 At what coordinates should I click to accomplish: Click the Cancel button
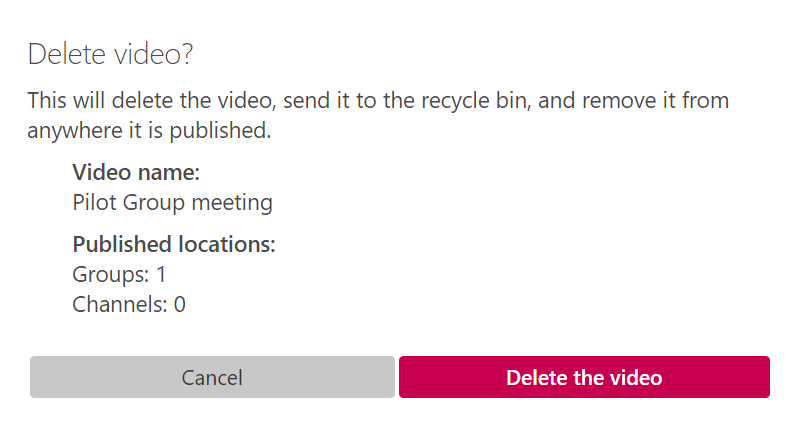click(212, 377)
